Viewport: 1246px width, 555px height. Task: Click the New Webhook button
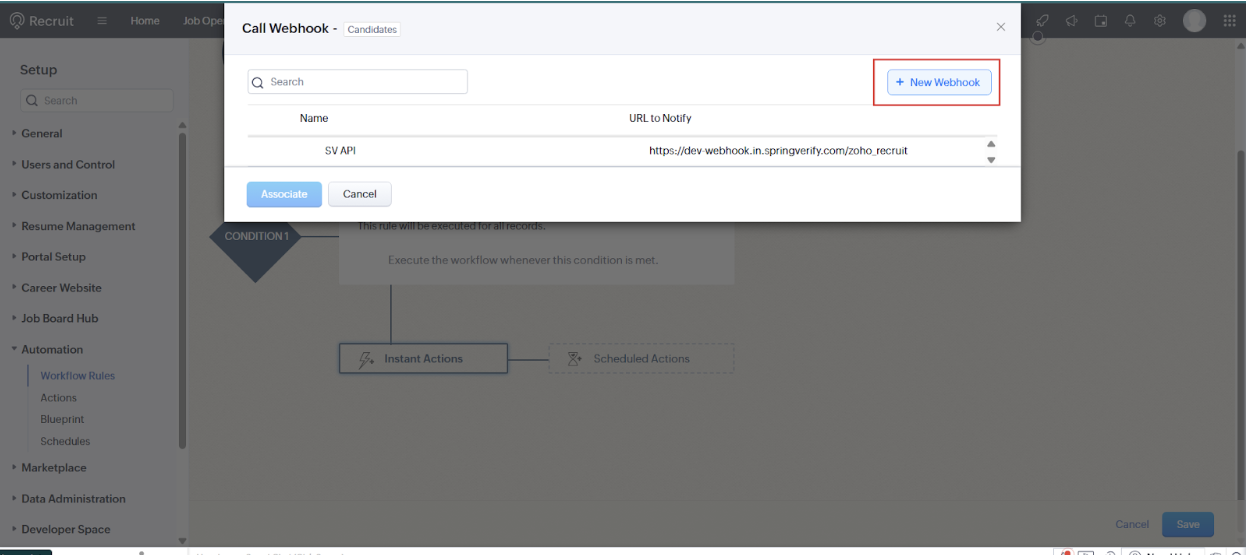(x=937, y=82)
